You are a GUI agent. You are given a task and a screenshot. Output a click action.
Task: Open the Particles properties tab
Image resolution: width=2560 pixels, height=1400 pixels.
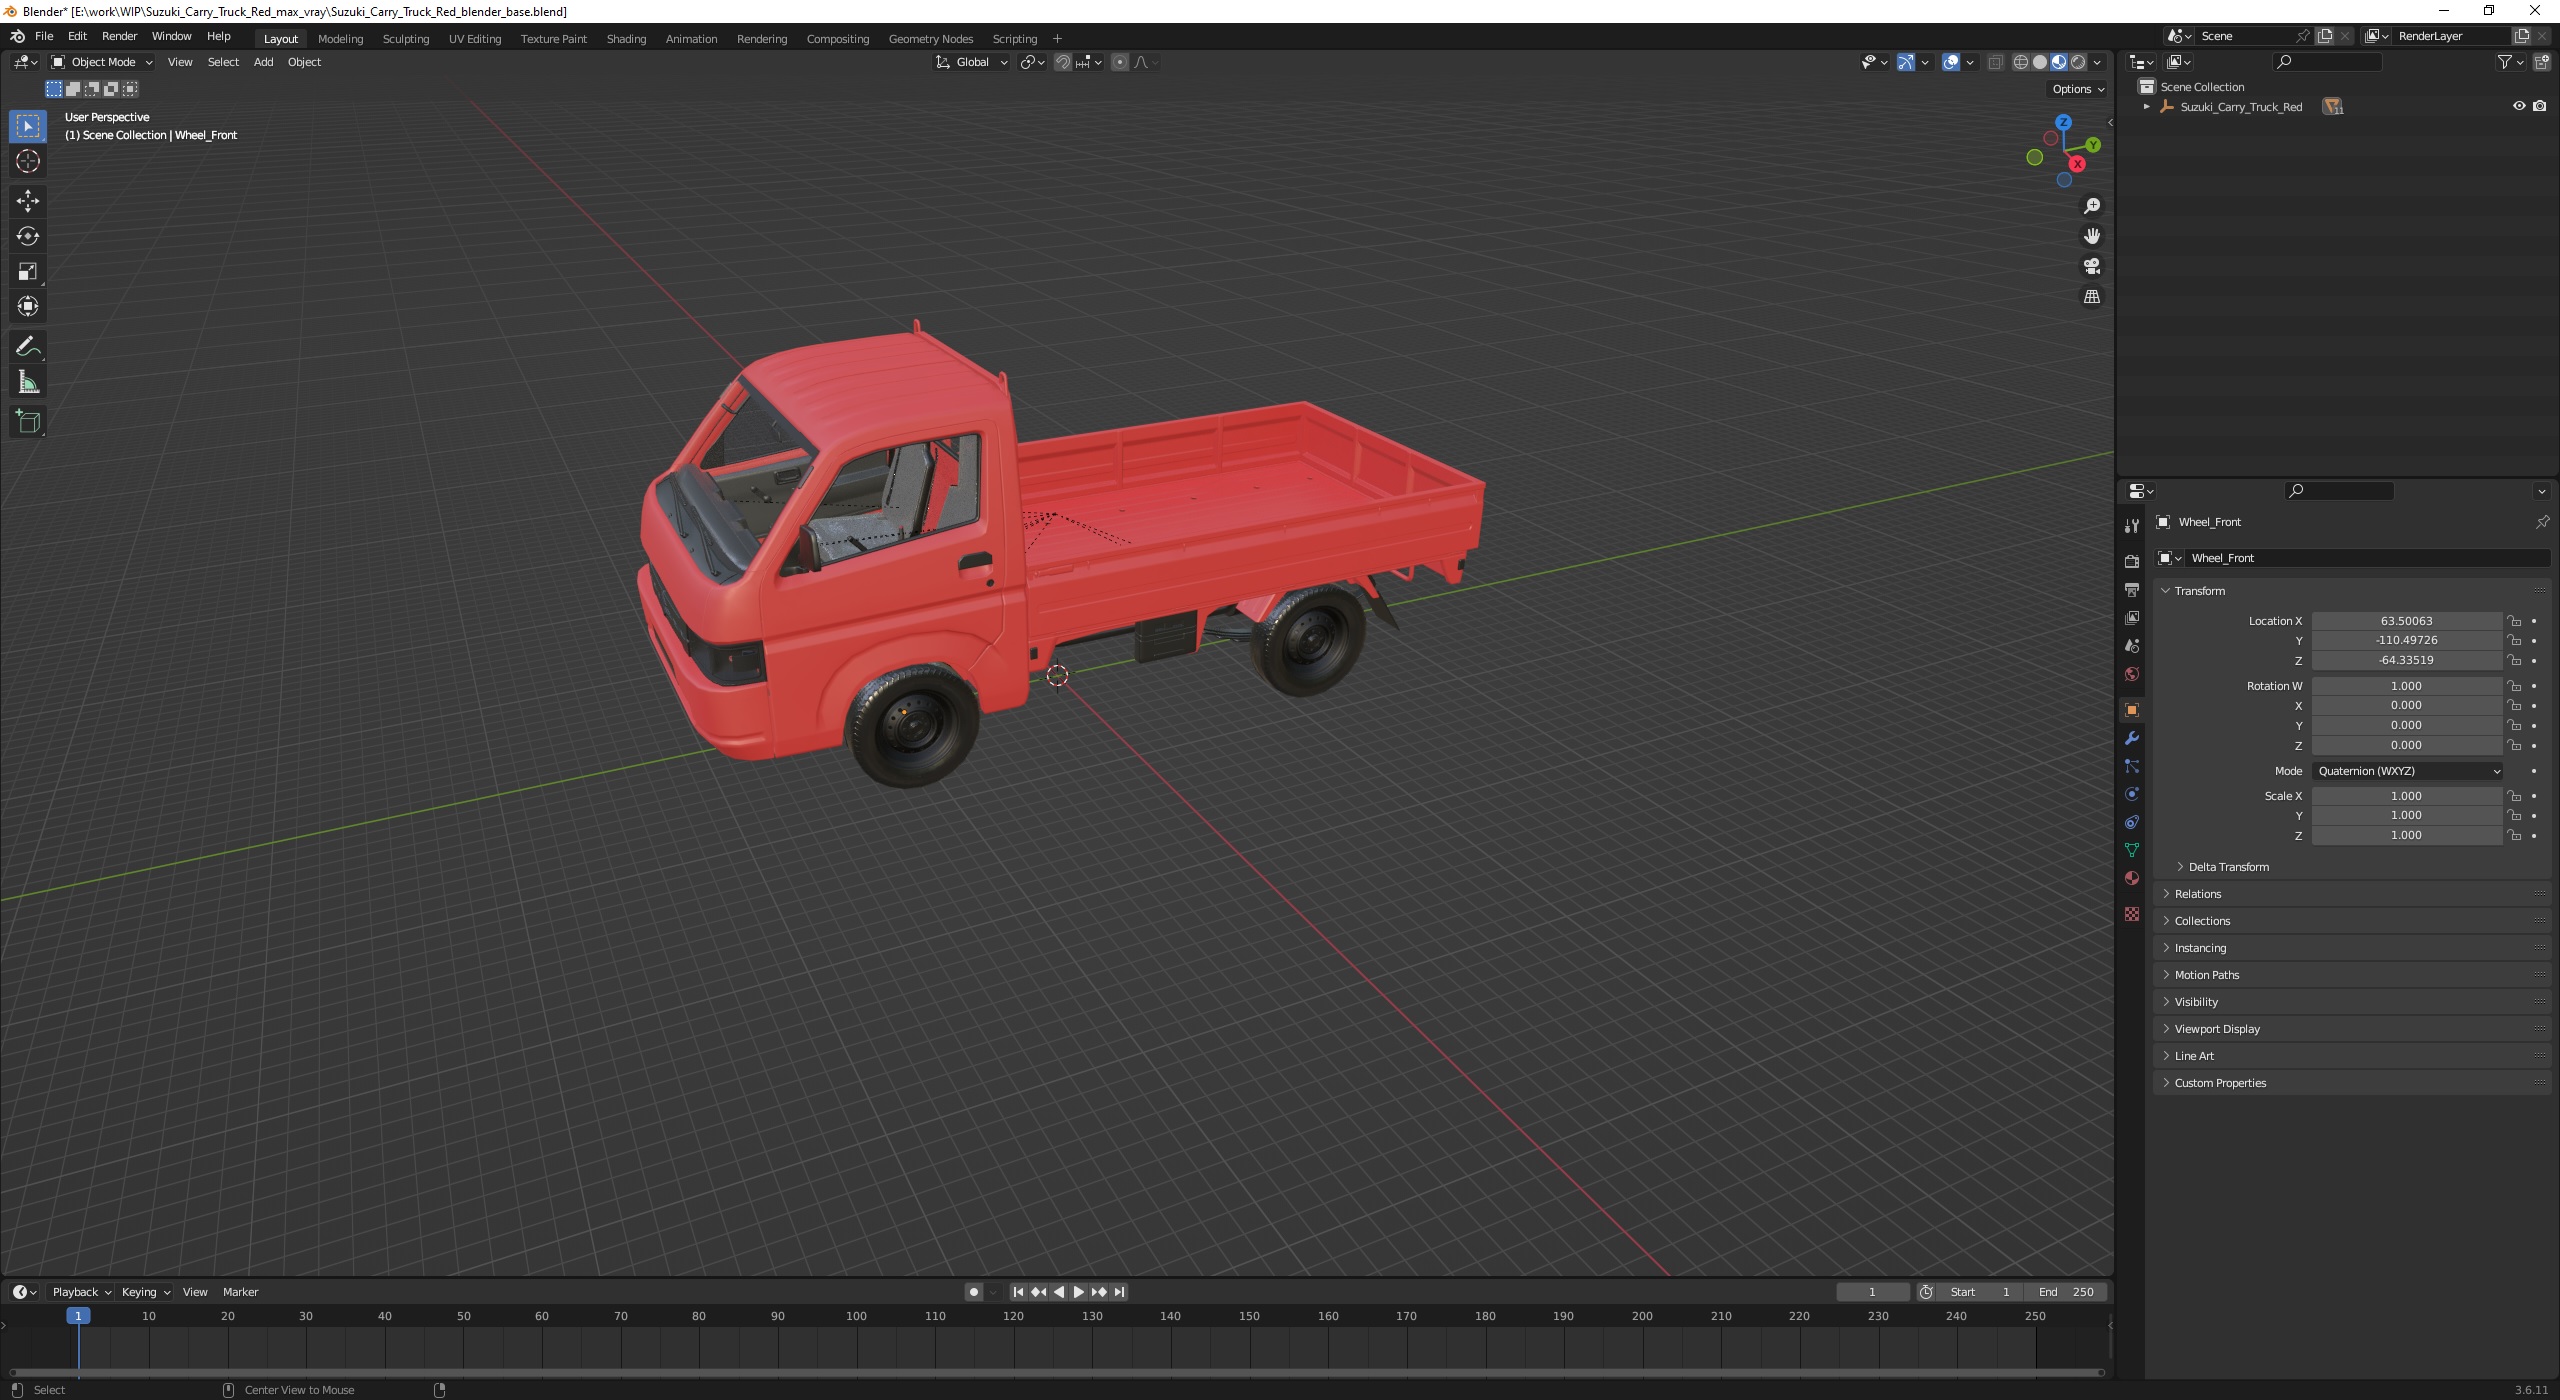tap(2132, 766)
